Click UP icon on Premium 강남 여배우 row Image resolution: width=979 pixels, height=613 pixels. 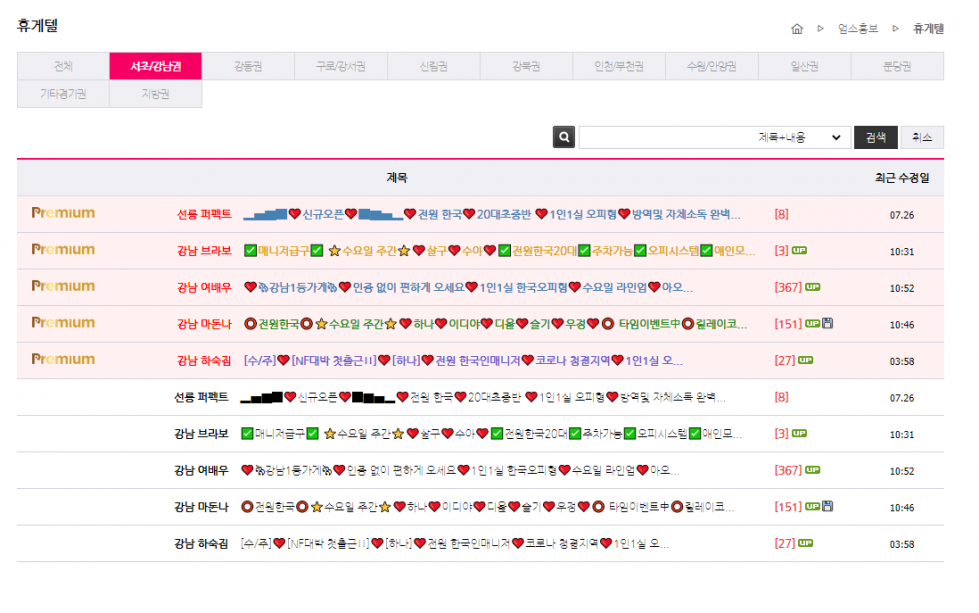point(812,287)
